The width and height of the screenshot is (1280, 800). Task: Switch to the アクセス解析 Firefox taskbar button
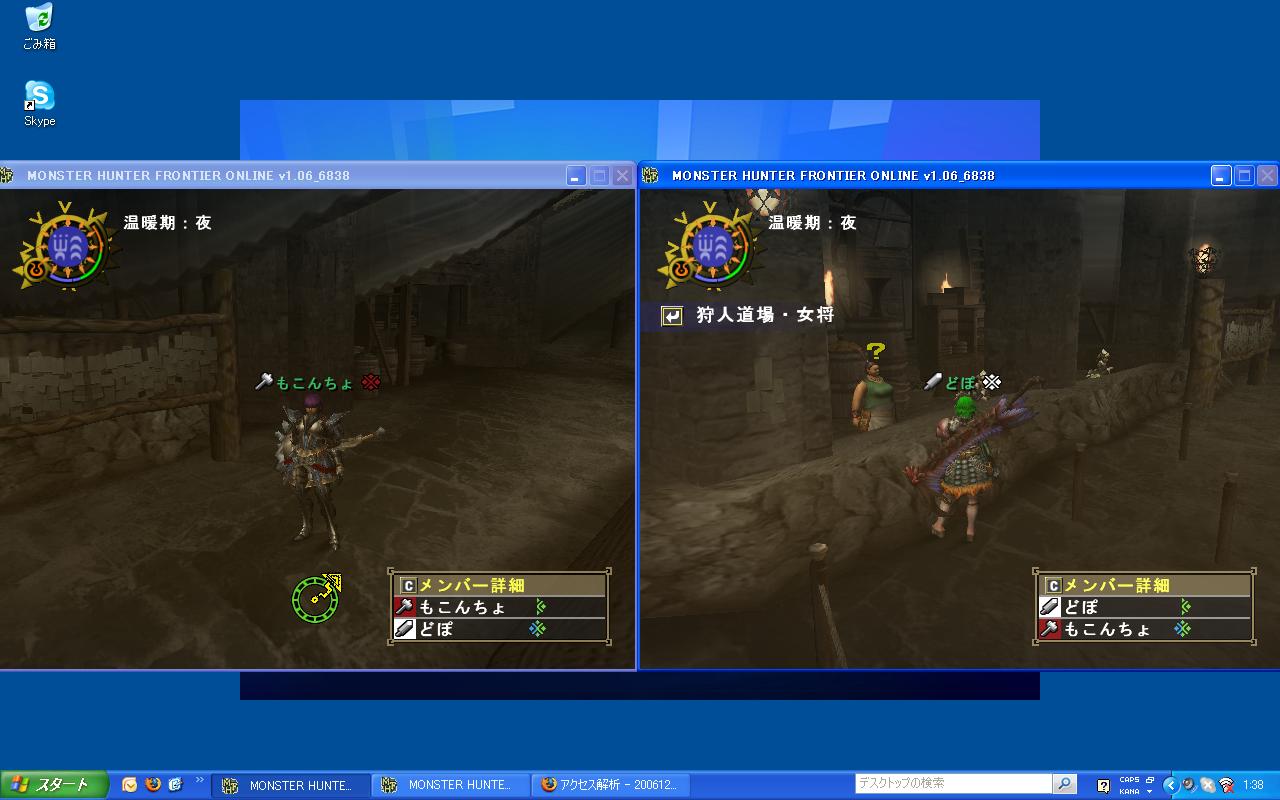[x=610, y=785]
